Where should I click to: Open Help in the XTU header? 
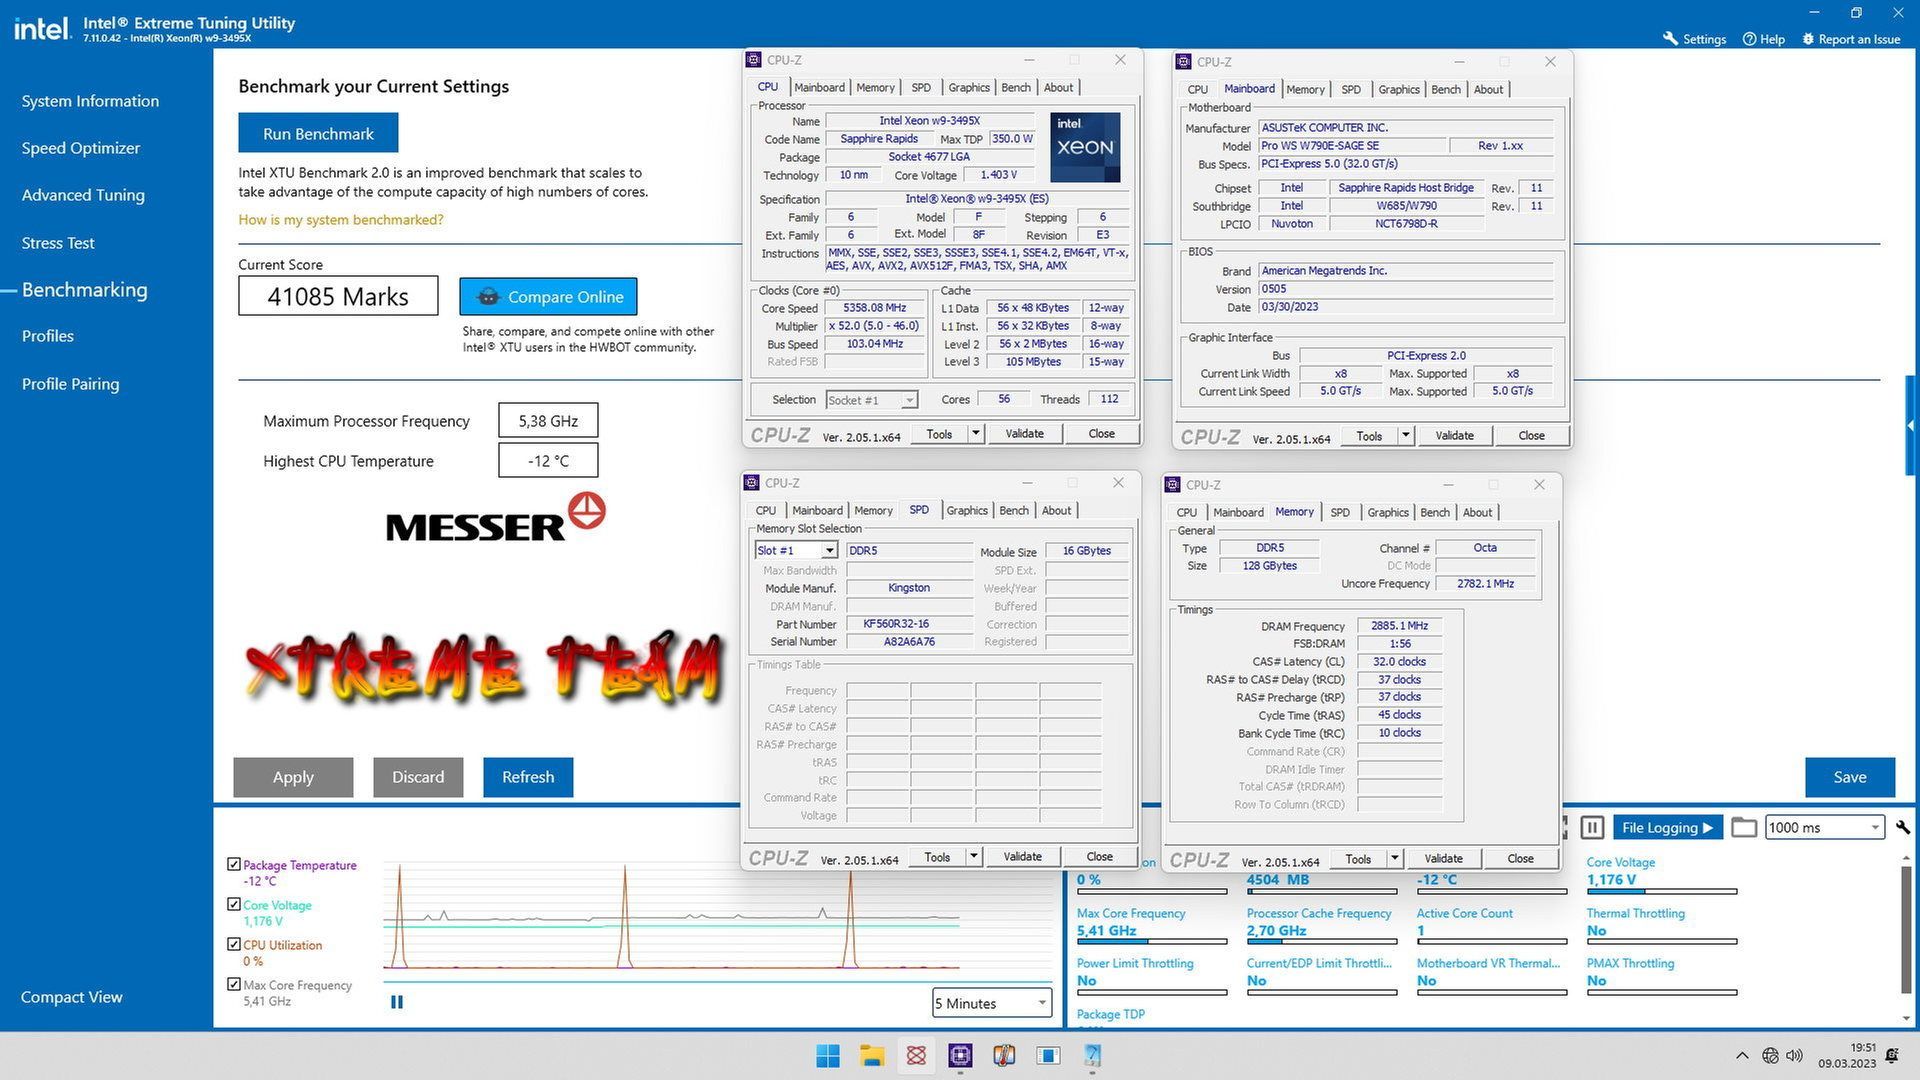point(1763,39)
